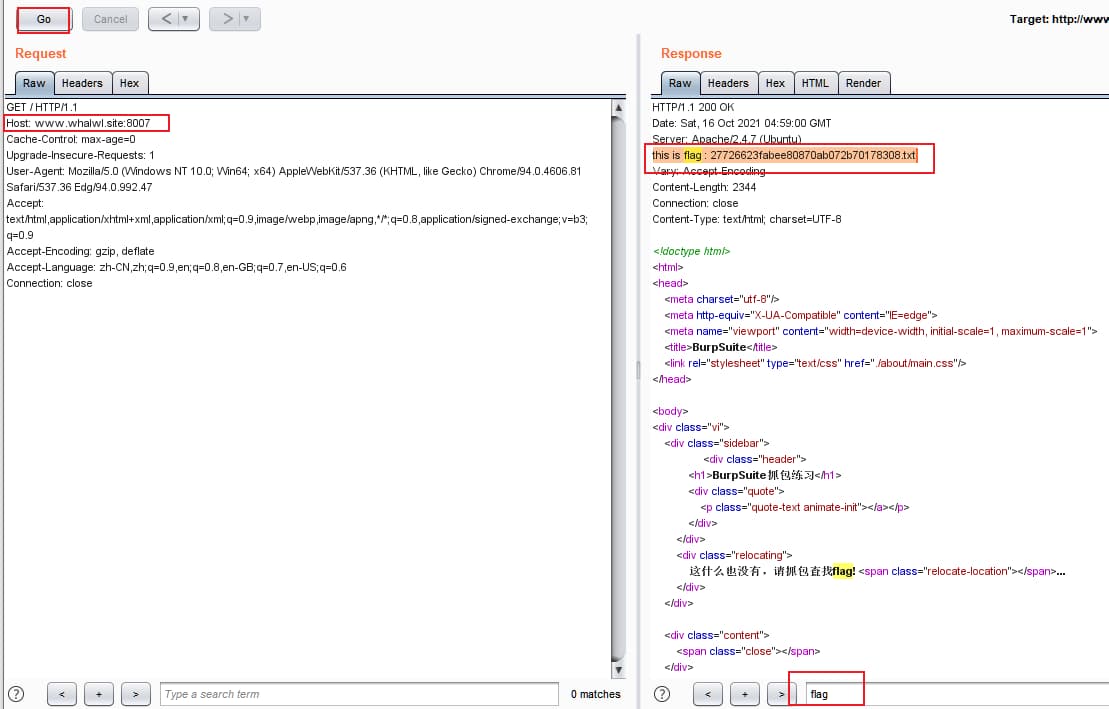Select the Request Raw tab
This screenshot has width=1109, height=709.
click(34, 83)
